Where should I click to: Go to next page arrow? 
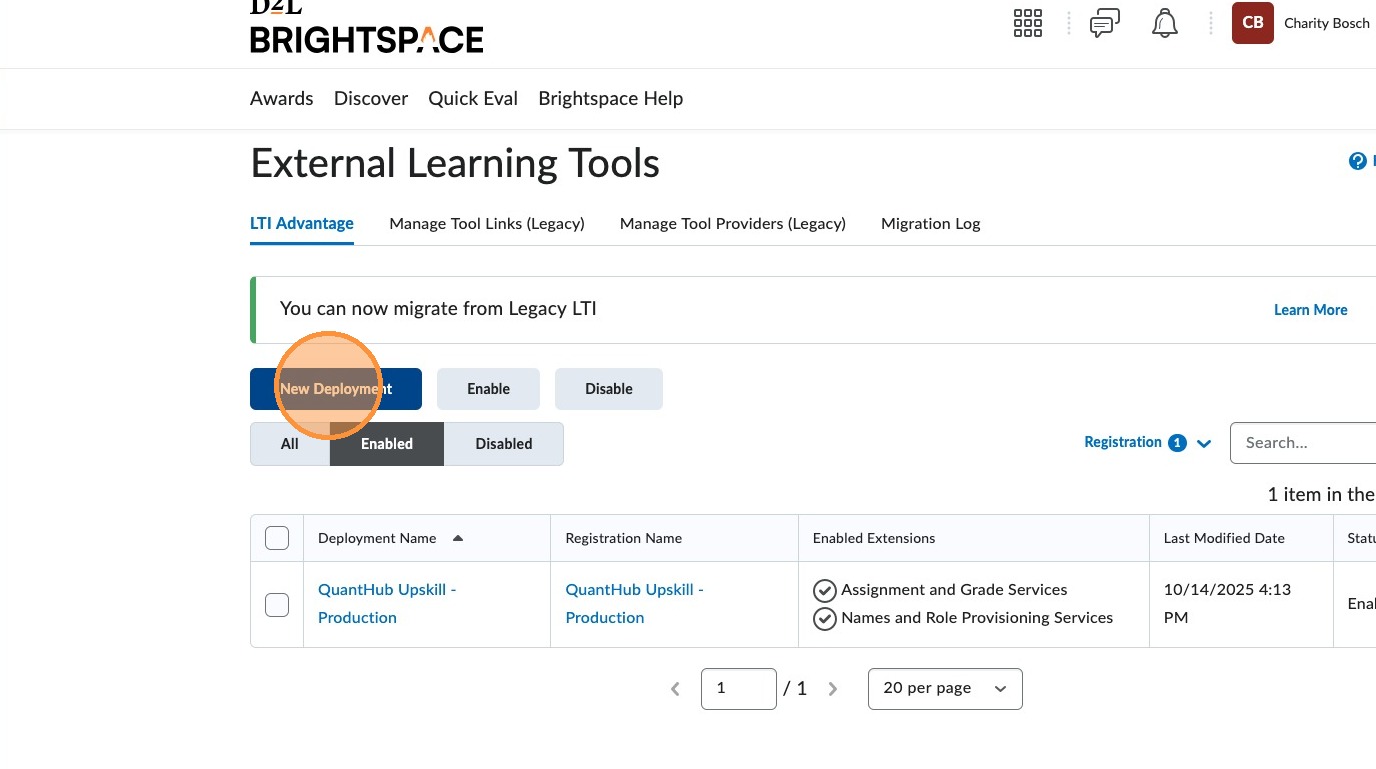(x=833, y=689)
